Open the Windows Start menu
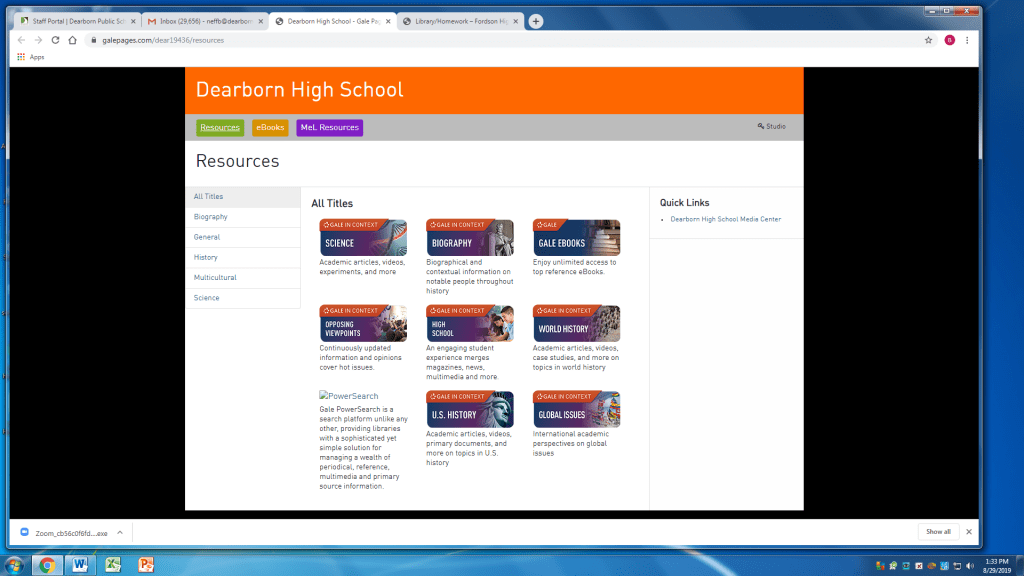This screenshot has height=576, width=1024. click(x=14, y=565)
